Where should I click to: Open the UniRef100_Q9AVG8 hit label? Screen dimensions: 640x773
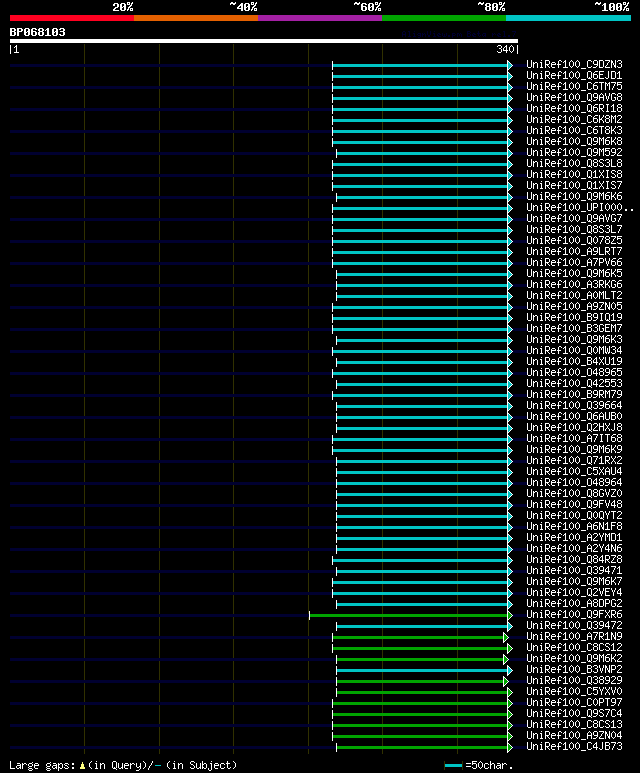[574, 98]
